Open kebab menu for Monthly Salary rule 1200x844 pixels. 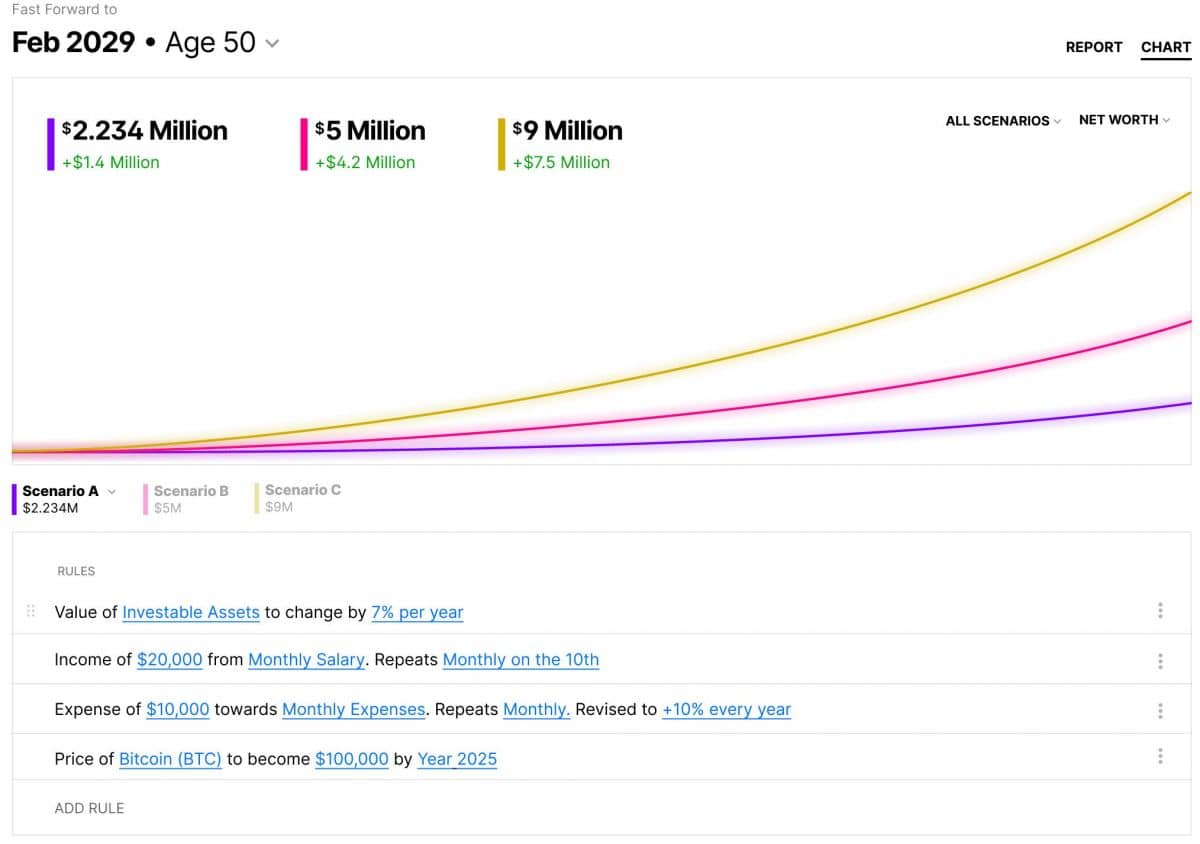pos(1160,661)
